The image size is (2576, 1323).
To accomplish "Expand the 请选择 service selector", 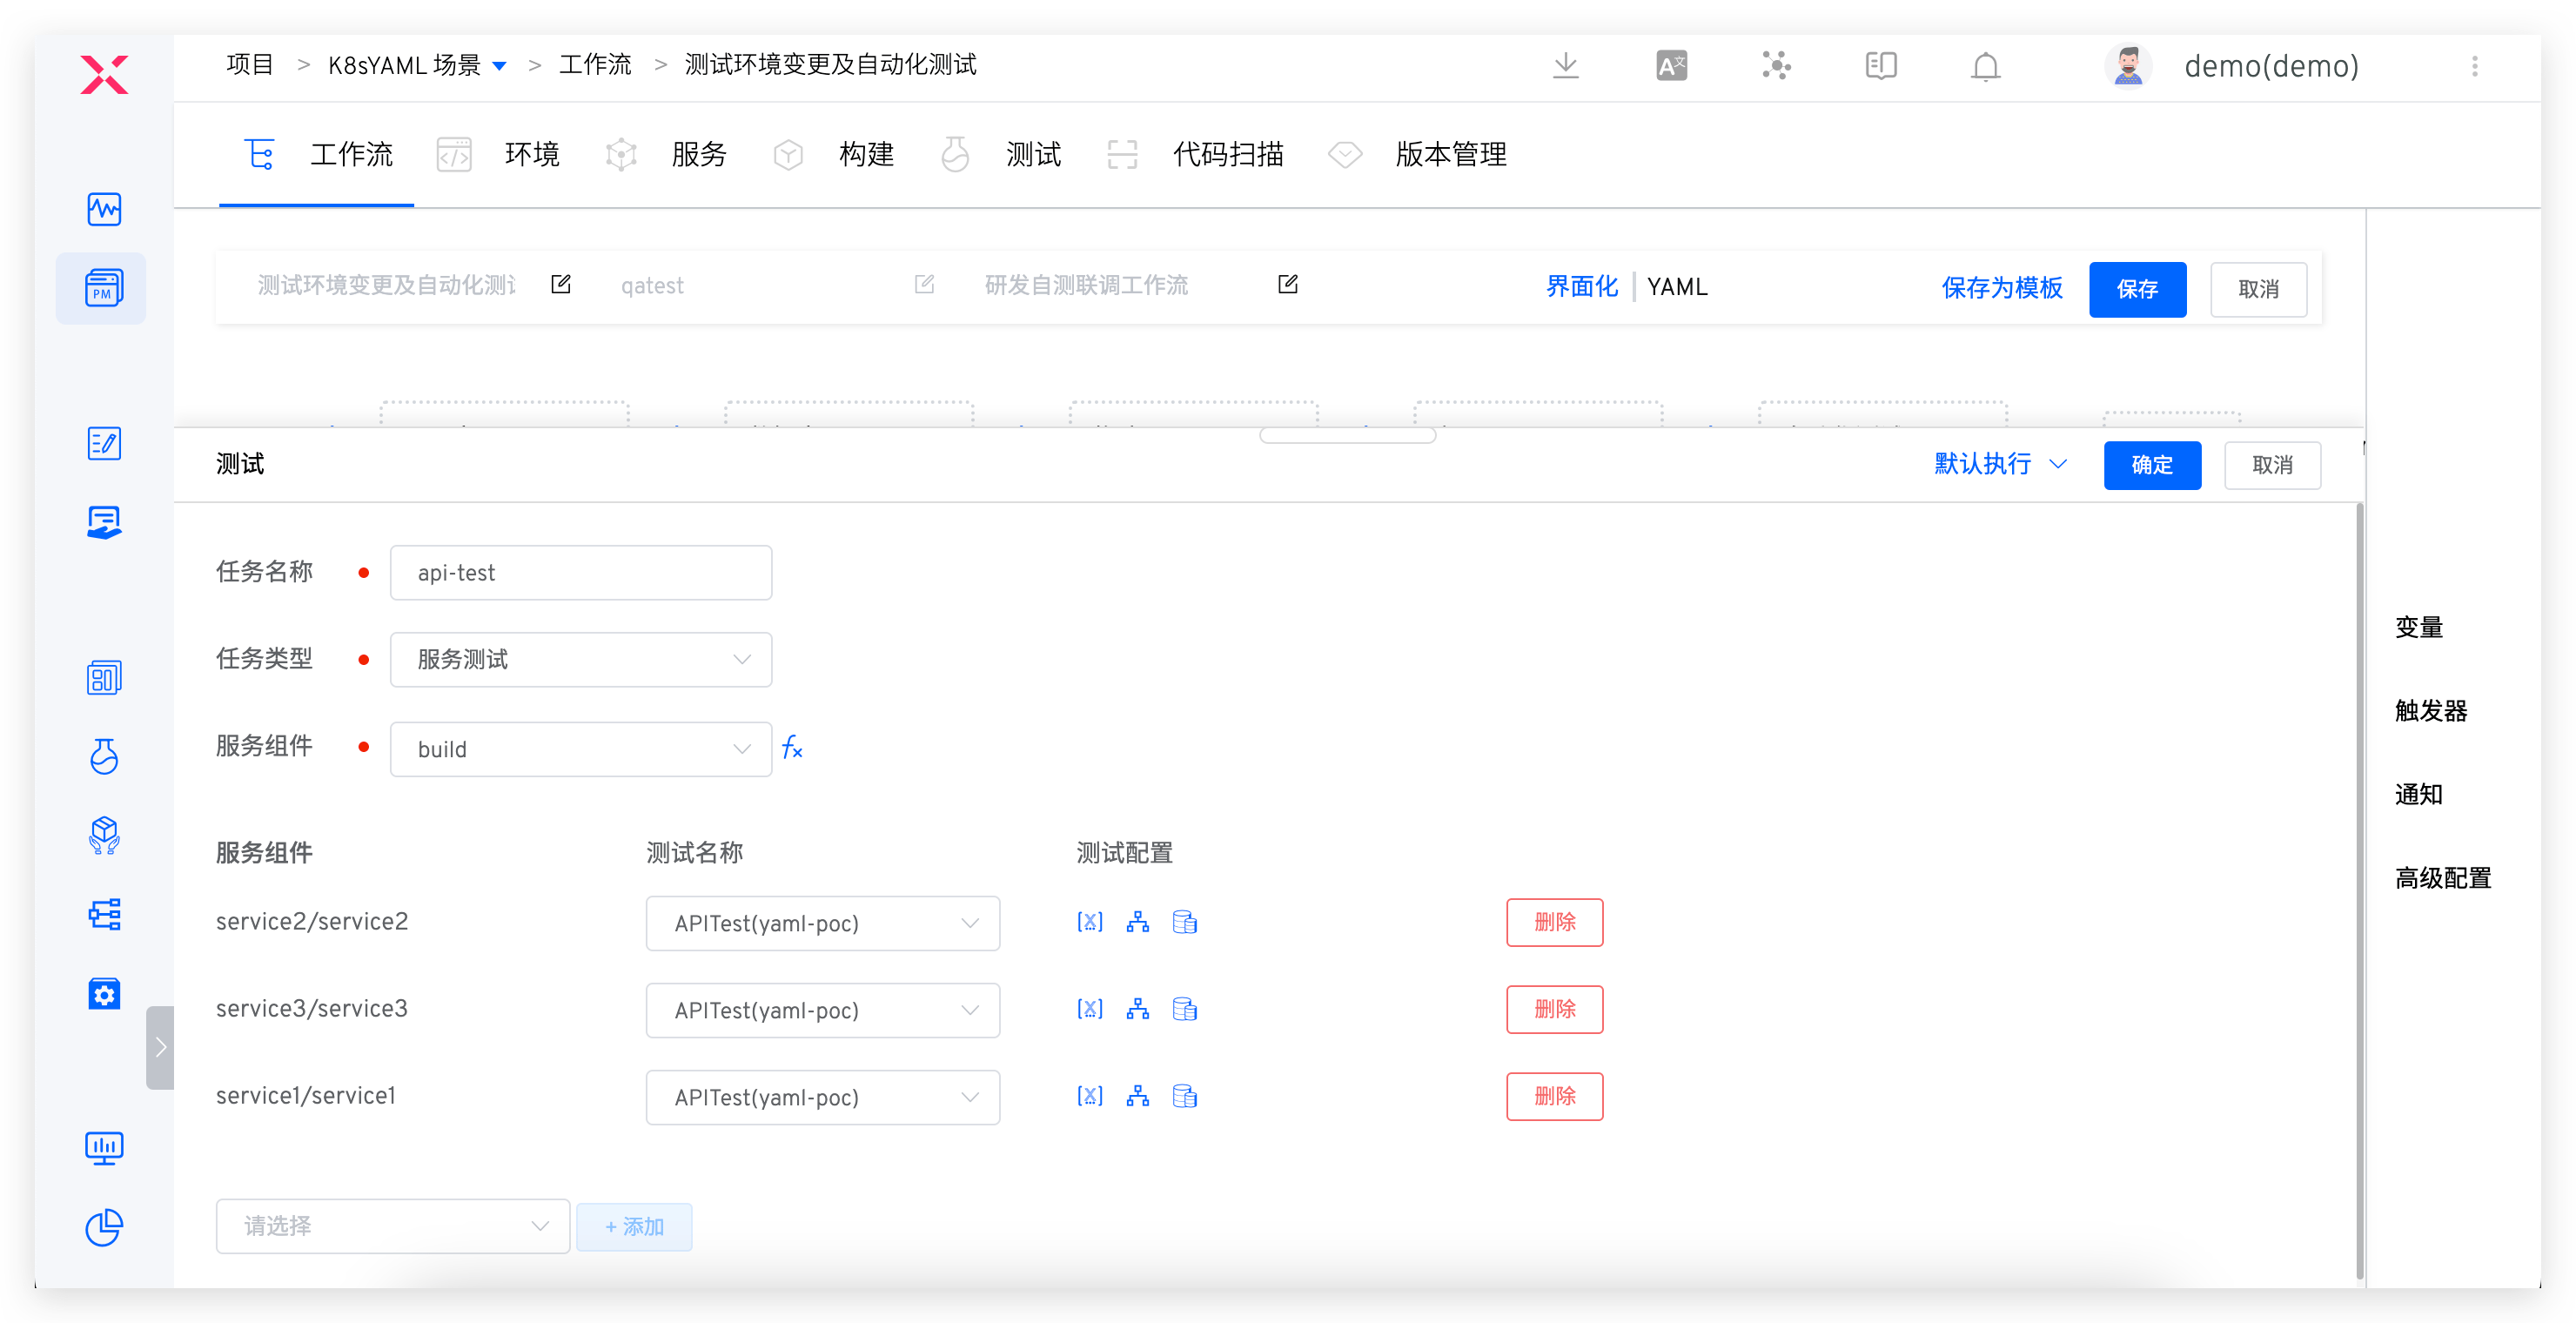I will (x=392, y=1226).
